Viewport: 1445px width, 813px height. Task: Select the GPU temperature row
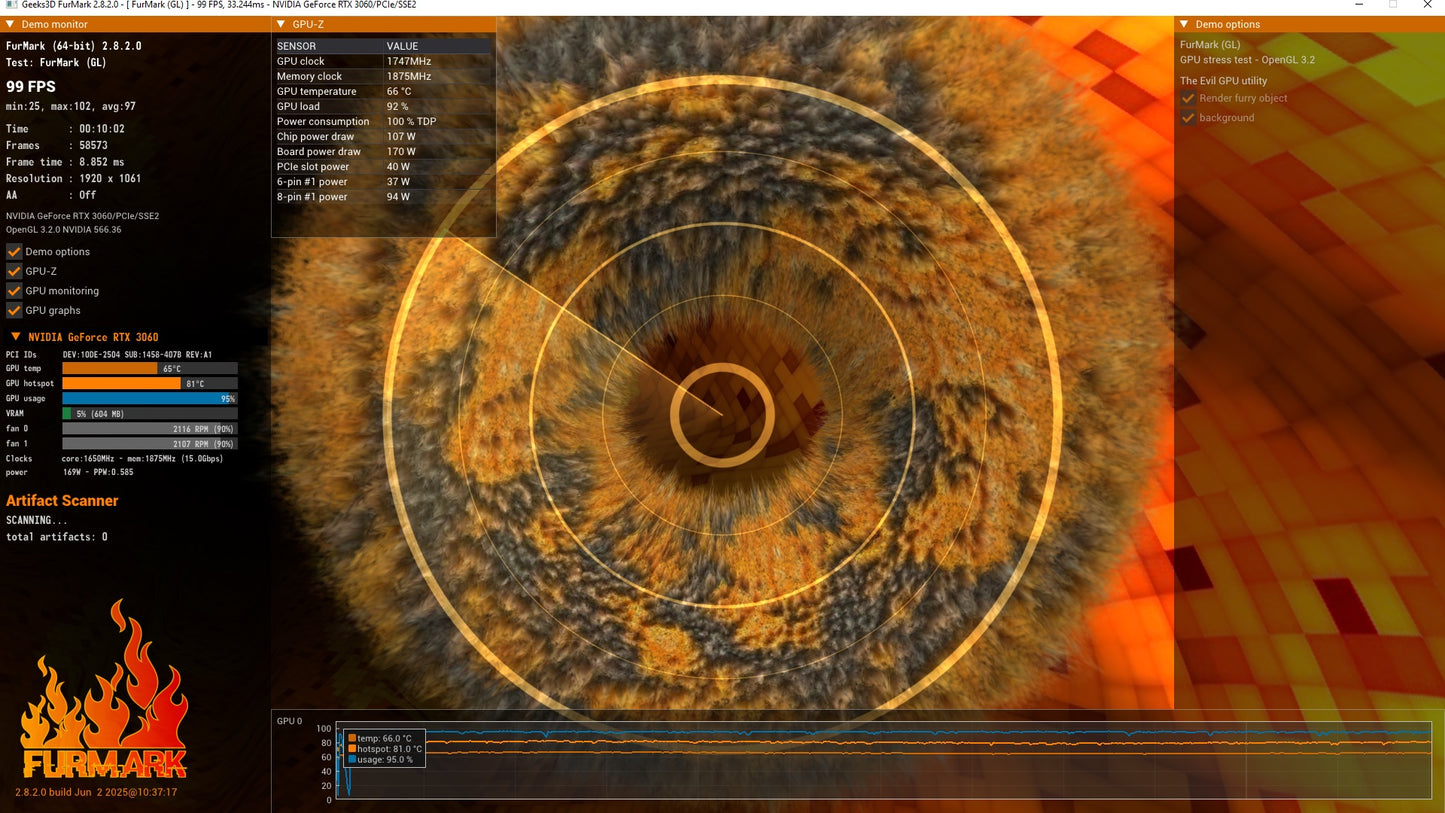click(x=383, y=91)
